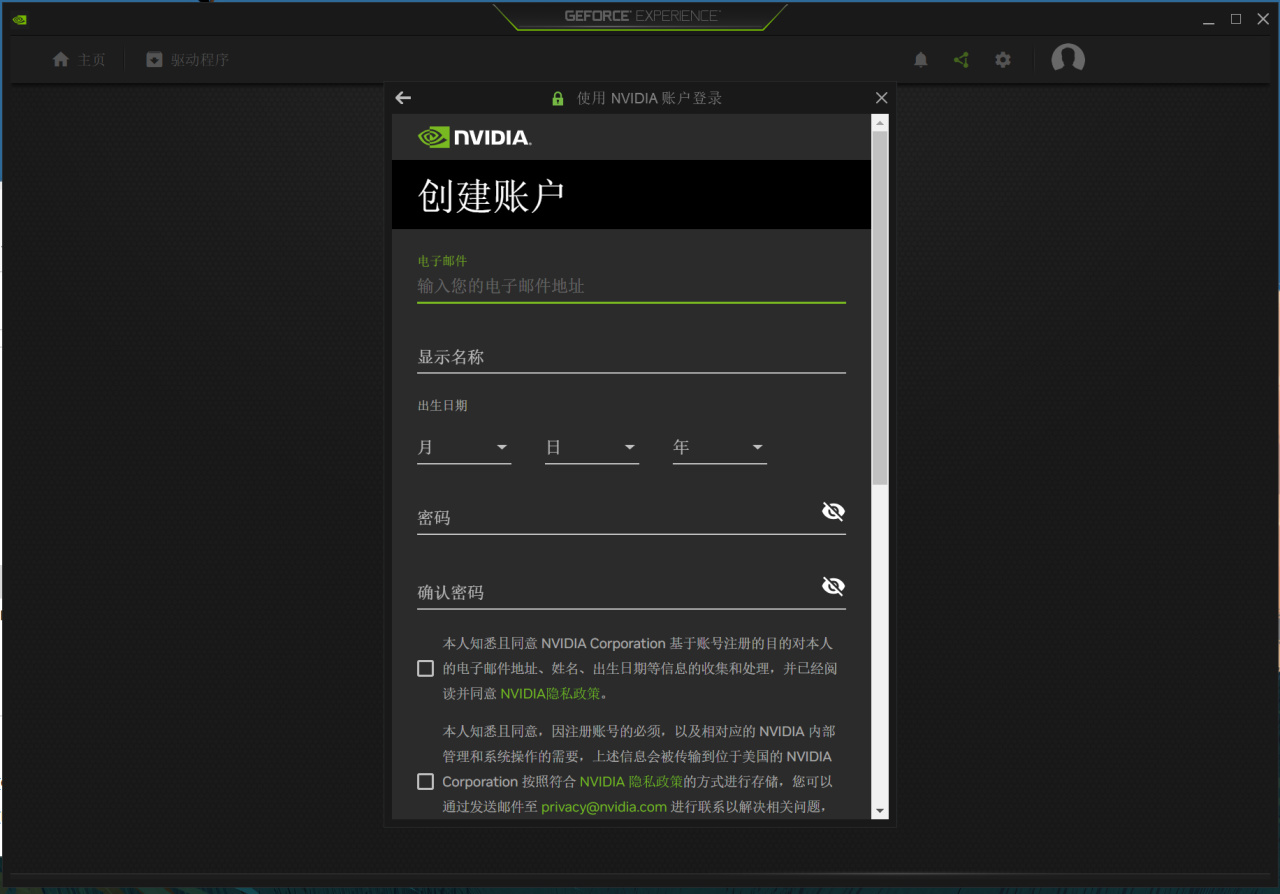Close the NVIDIA login dialog
The width and height of the screenshot is (1280, 894).
(881, 98)
